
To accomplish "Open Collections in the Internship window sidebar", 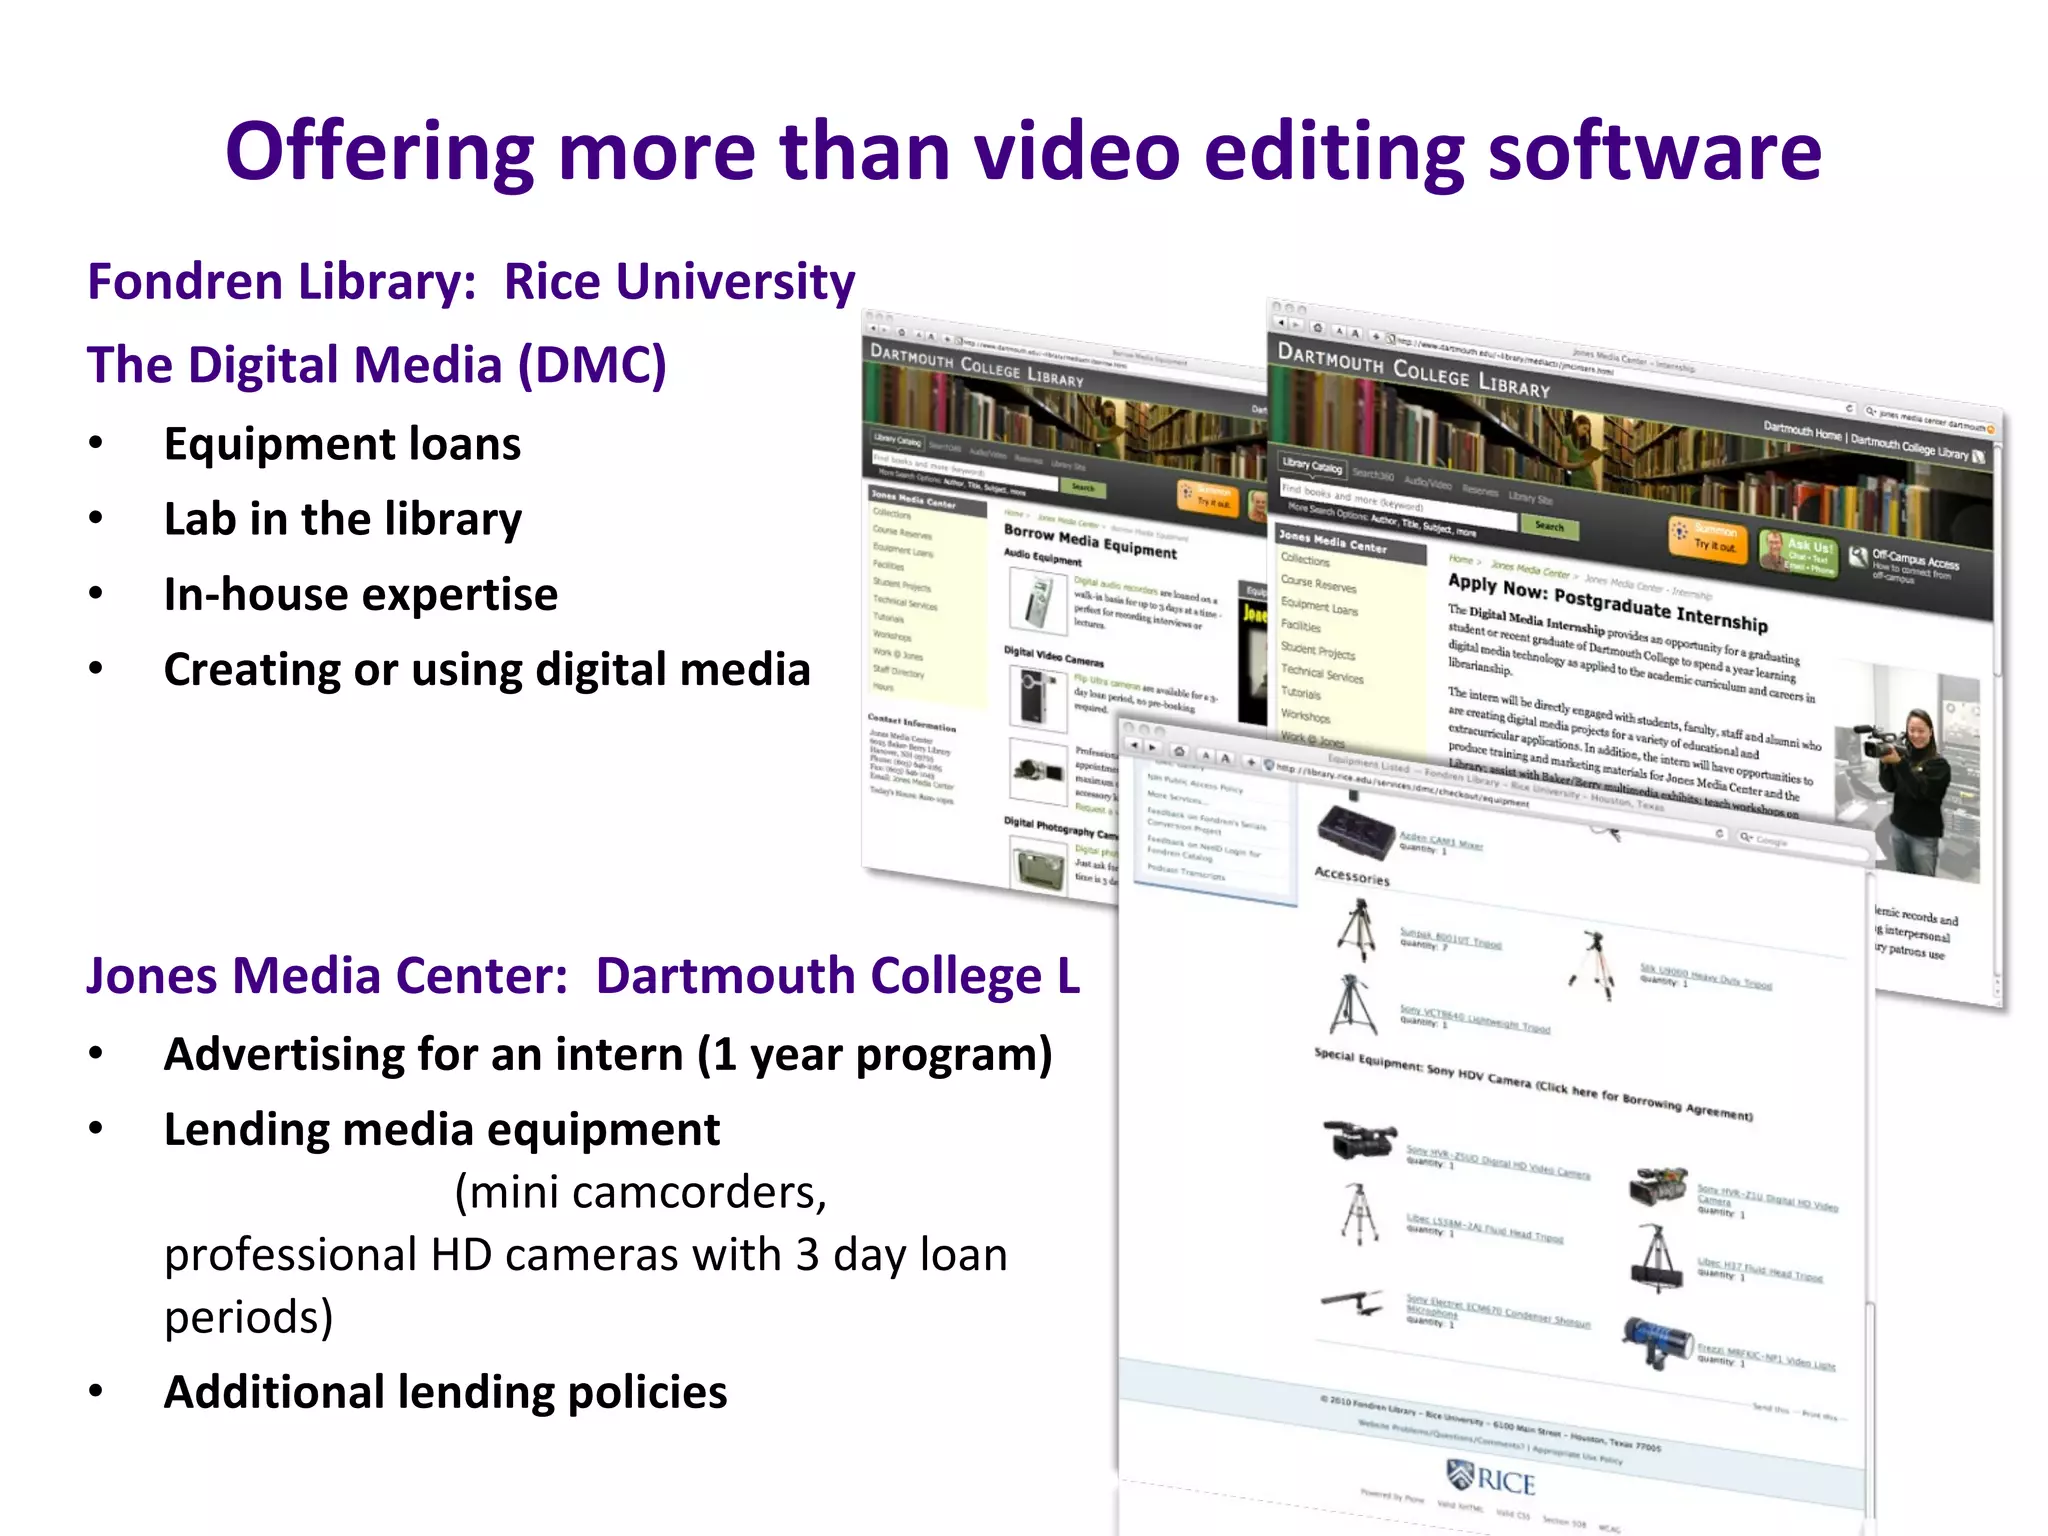I will tap(1305, 561).
